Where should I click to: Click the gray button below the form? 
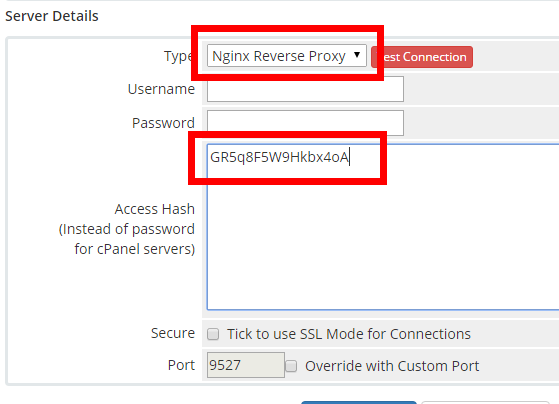tap(485, 402)
